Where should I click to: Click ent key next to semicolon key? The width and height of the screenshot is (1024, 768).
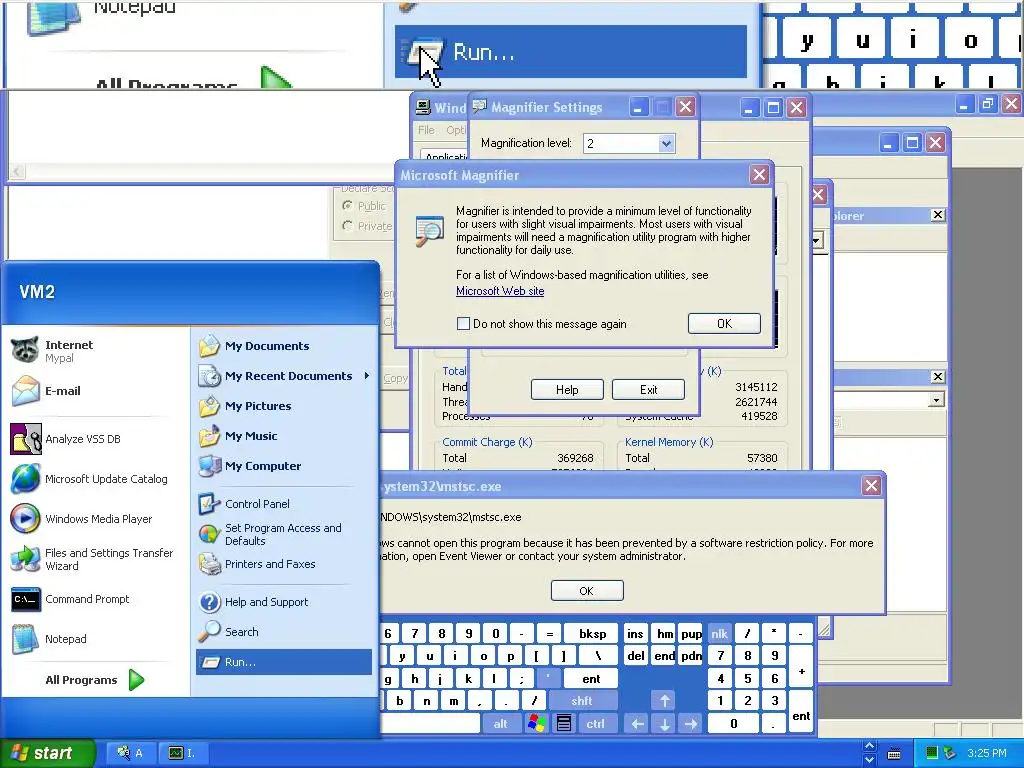tap(591, 679)
